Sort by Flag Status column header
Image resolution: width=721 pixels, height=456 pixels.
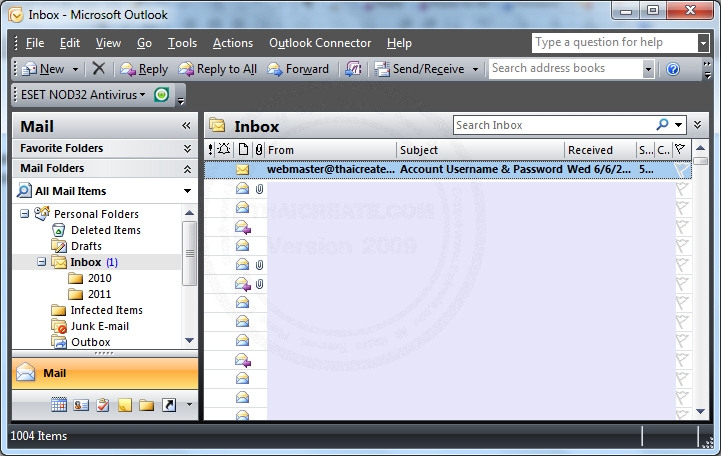[681, 149]
